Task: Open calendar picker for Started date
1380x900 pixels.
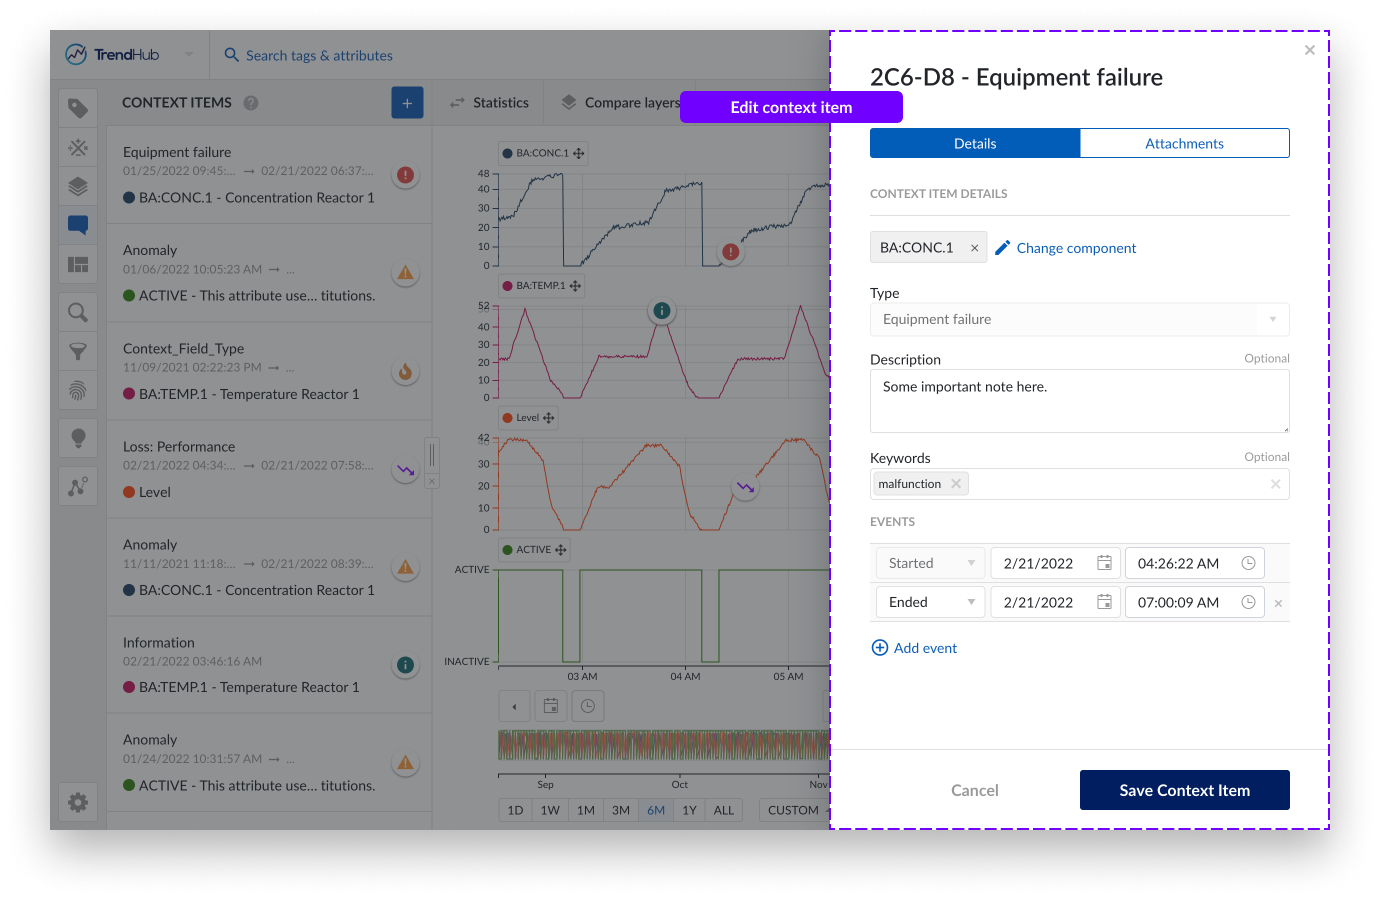Action: [1104, 563]
